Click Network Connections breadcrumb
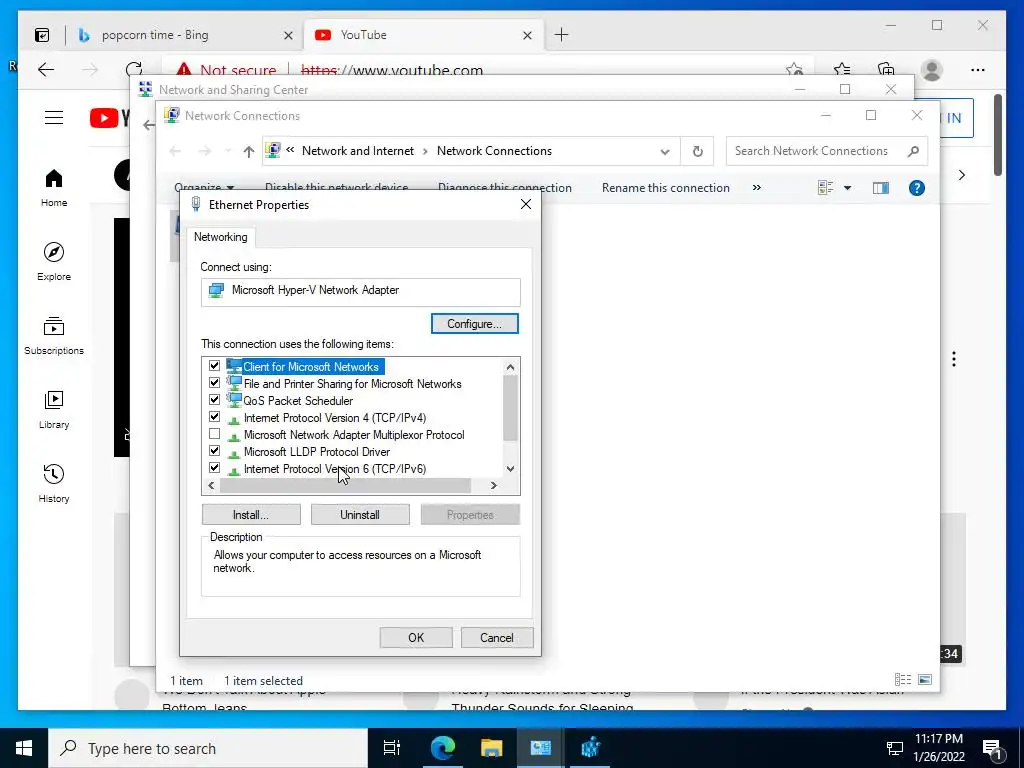This screenshot has height=768, width=1024. [x=494, y=151]
